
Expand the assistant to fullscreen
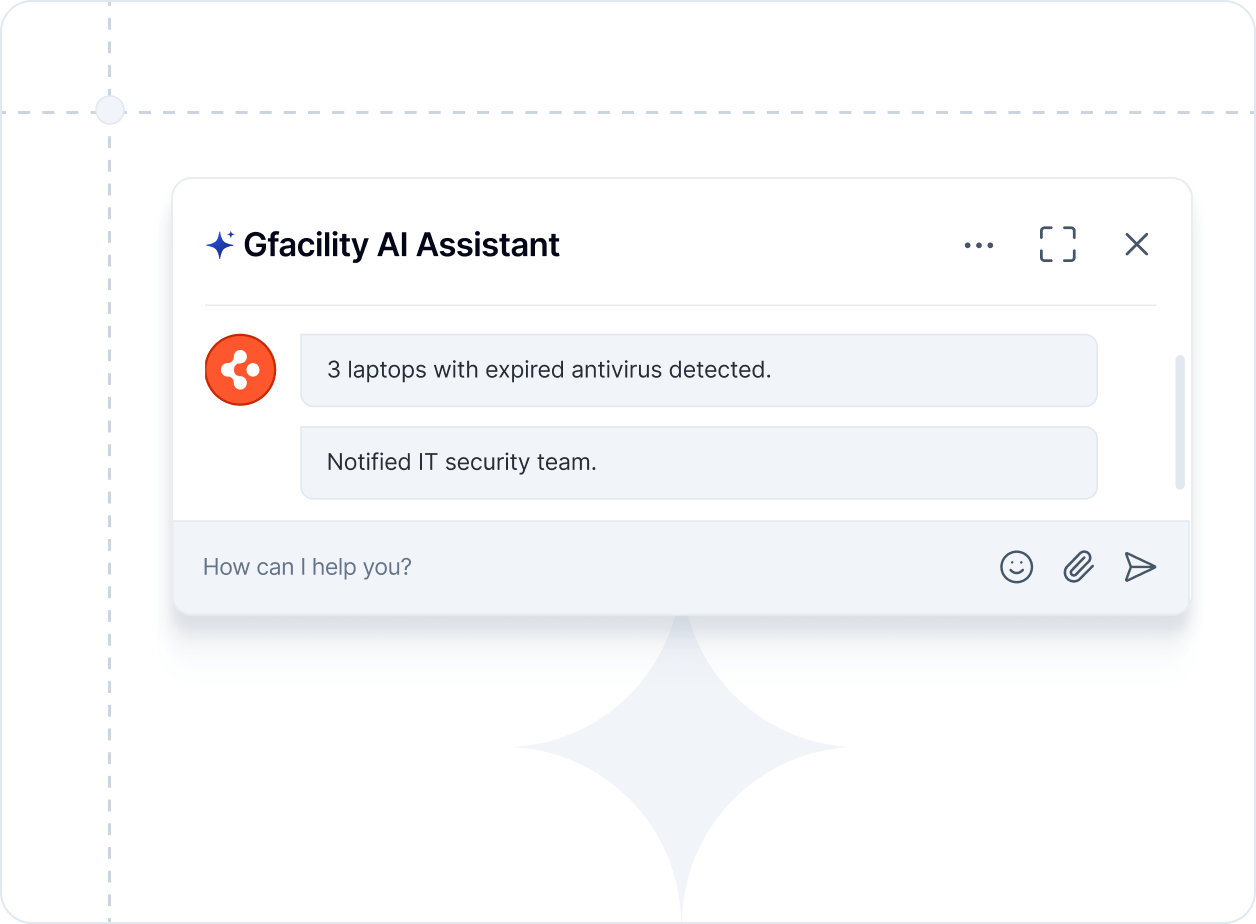pos(1057,245)
